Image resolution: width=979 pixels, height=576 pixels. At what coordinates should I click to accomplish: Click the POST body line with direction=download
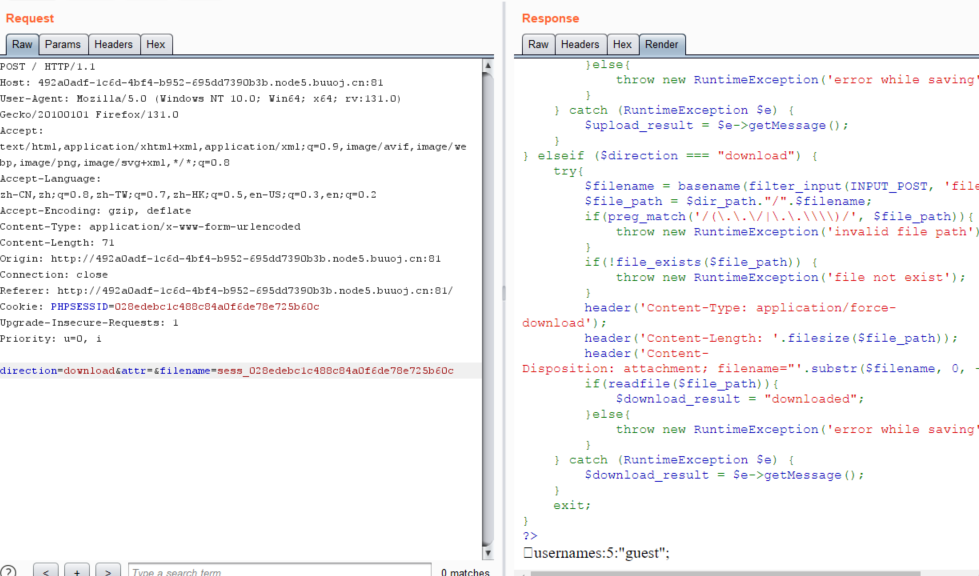pyautogui.click(x=227, y=371)
